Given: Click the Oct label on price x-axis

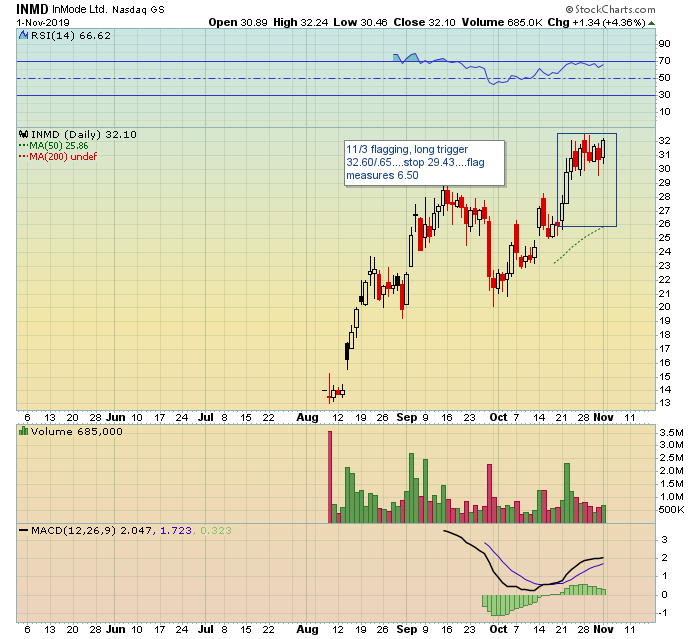Looking at the screenshot, I should click(x=498, y=418).
